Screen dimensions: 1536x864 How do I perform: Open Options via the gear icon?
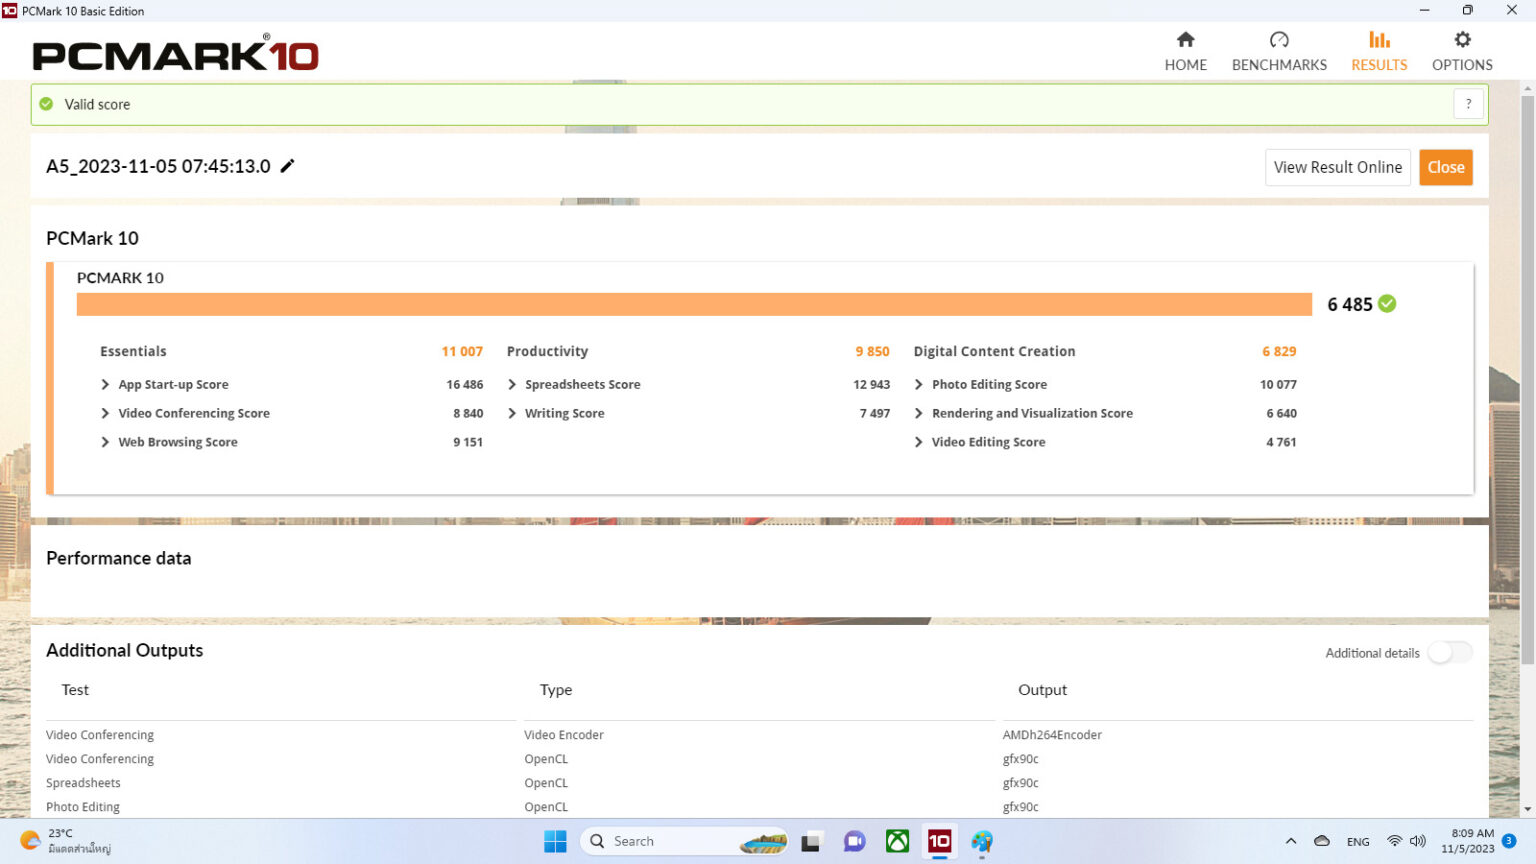1462,50
